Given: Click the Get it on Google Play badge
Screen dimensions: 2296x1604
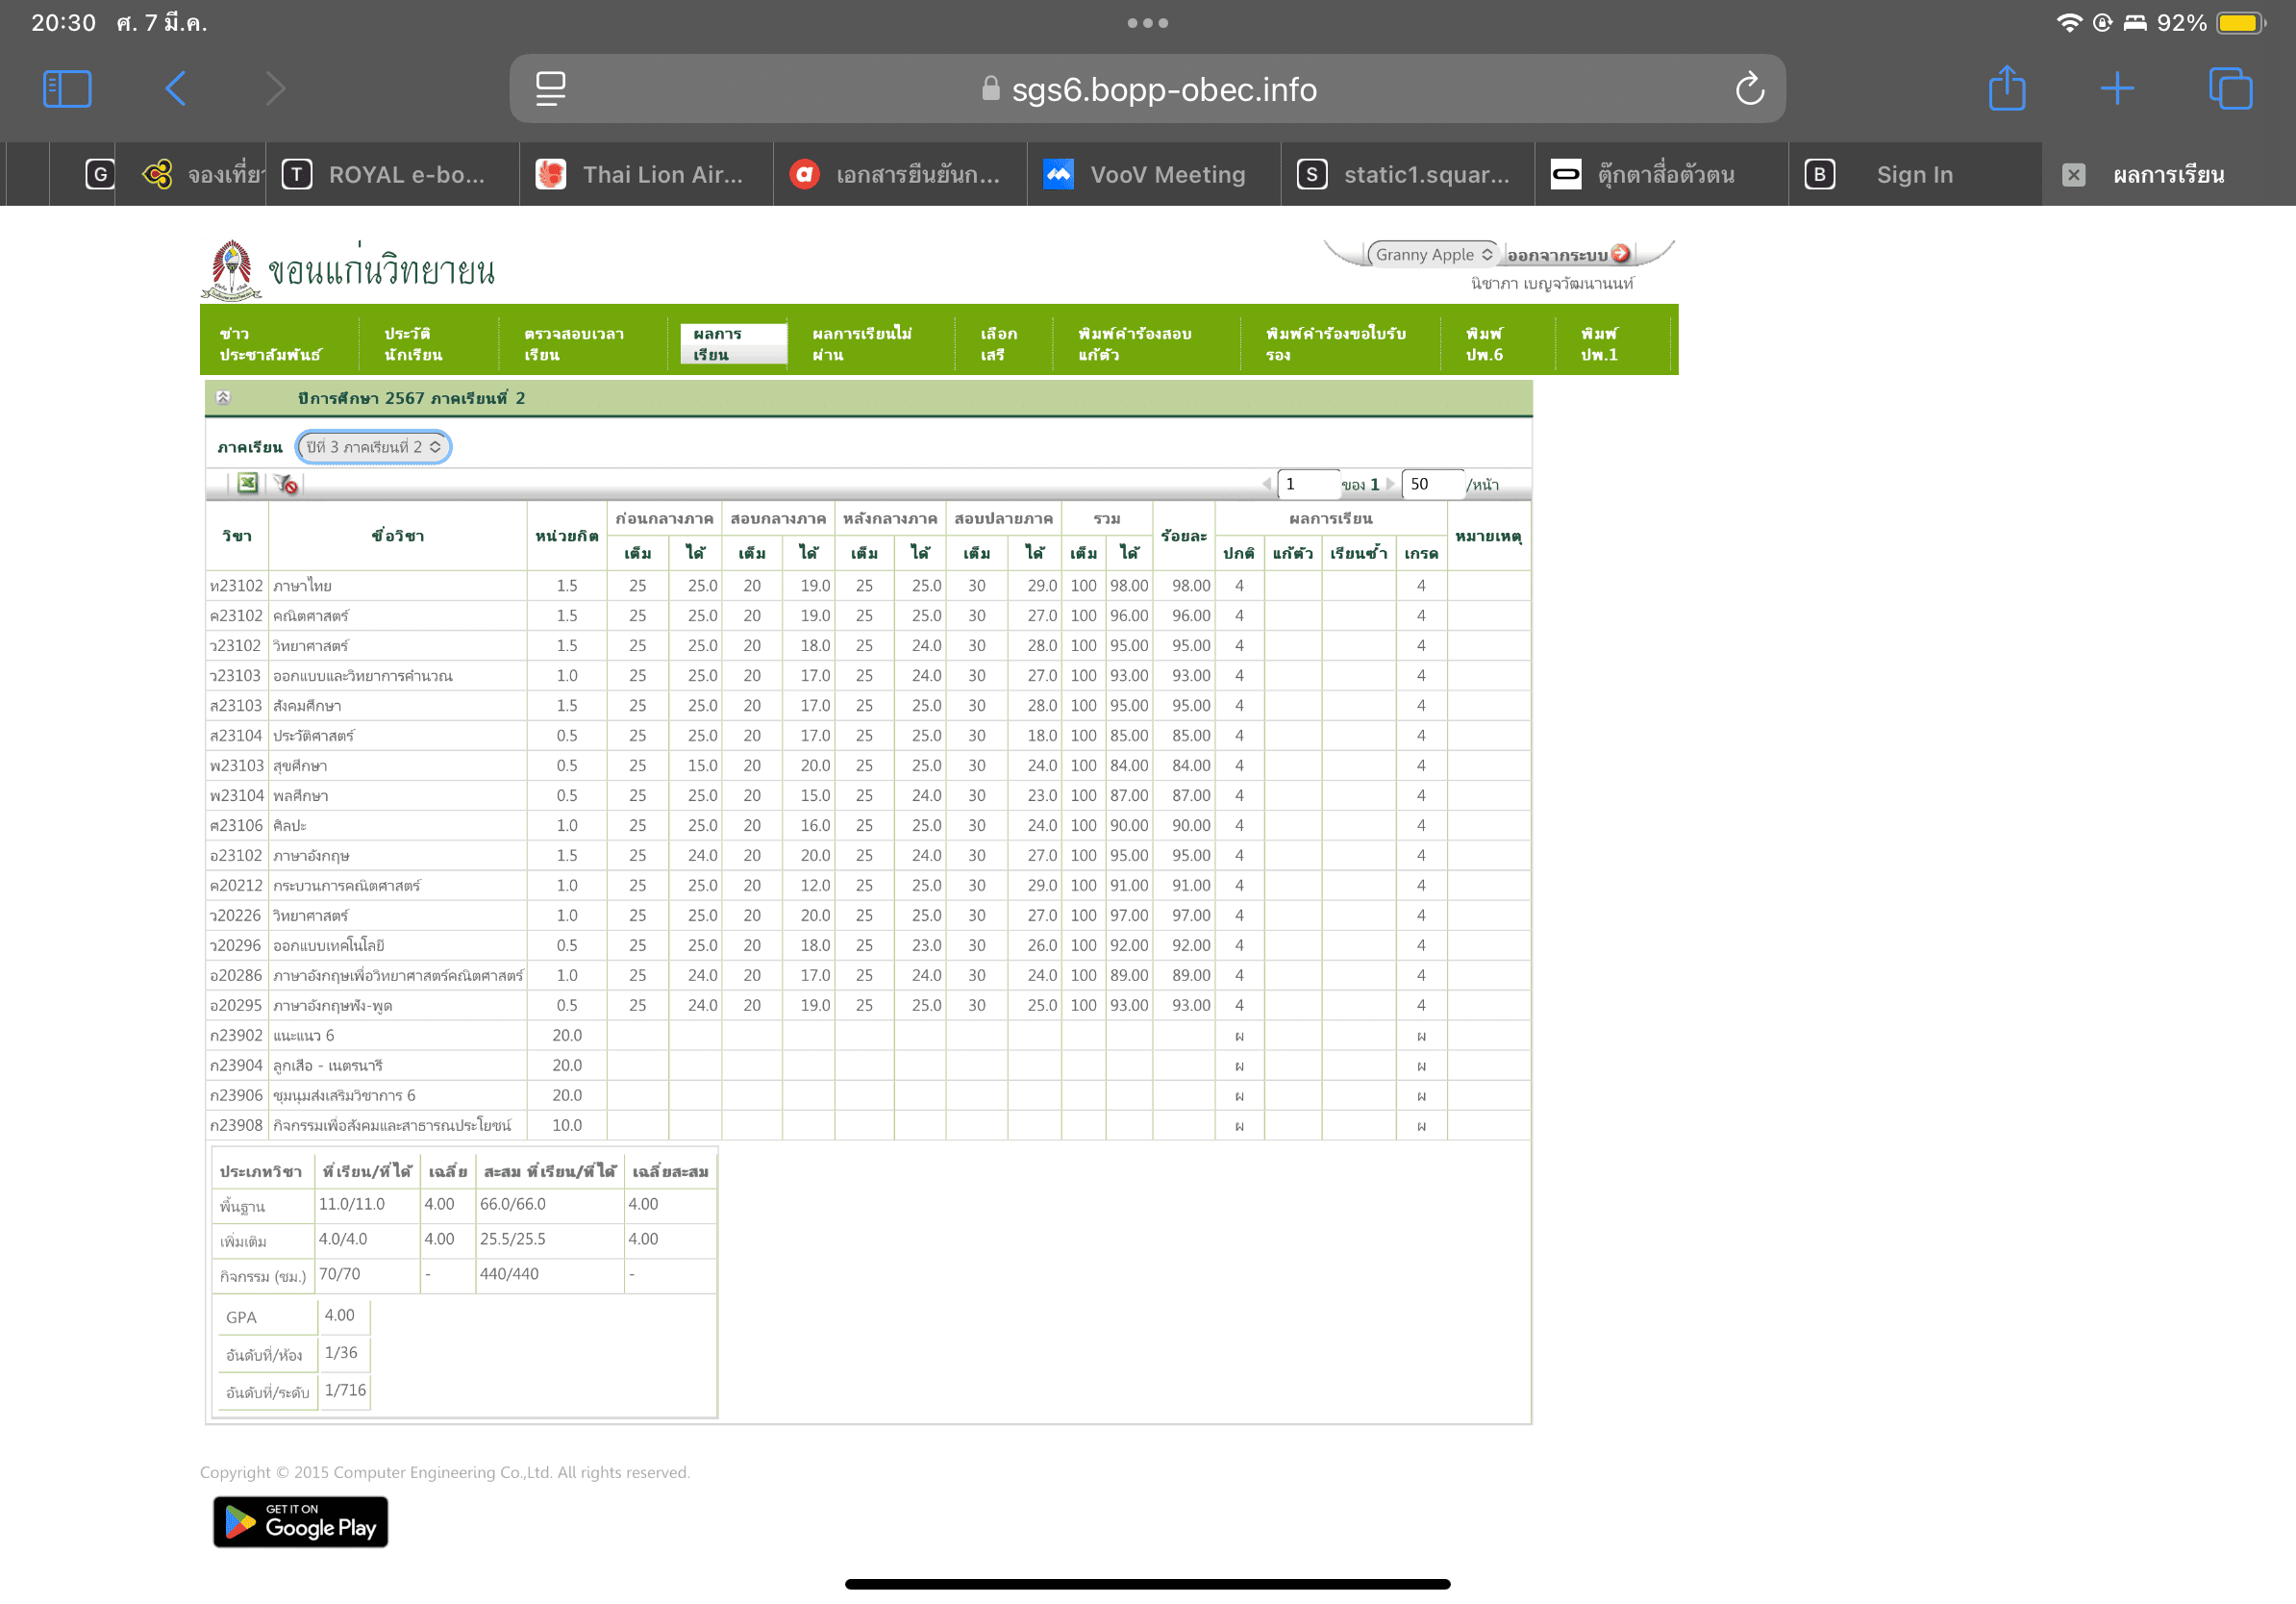Looking at the screenshot, I should [300, 1521].
